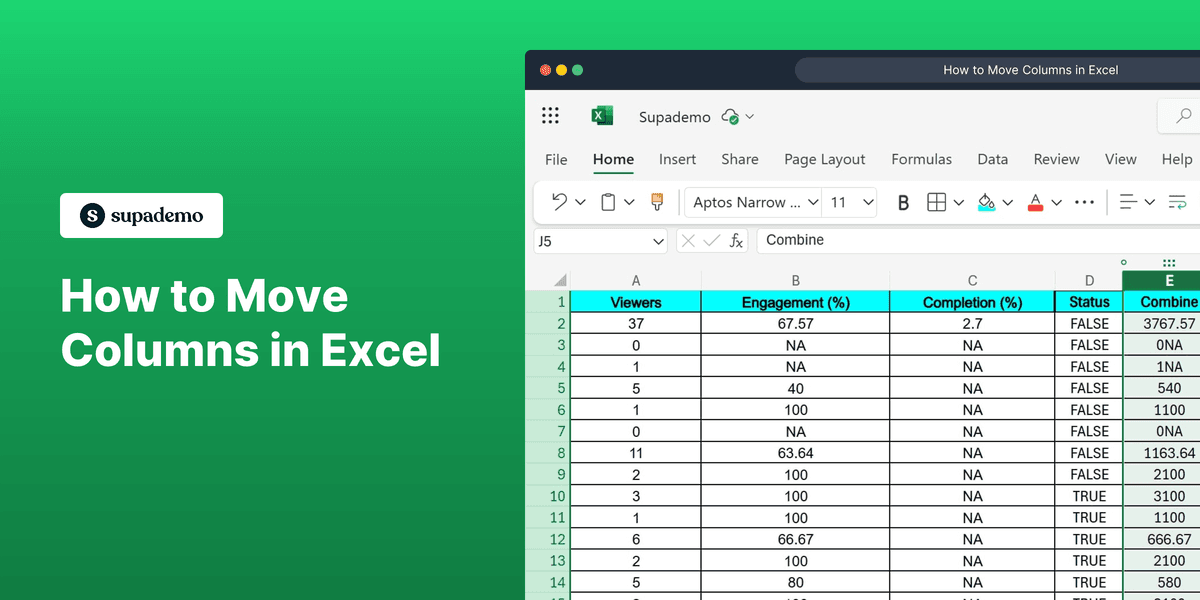Toggle Bold formatting
Viewport: 1200px width, 600px height.
tap(903, 202)
